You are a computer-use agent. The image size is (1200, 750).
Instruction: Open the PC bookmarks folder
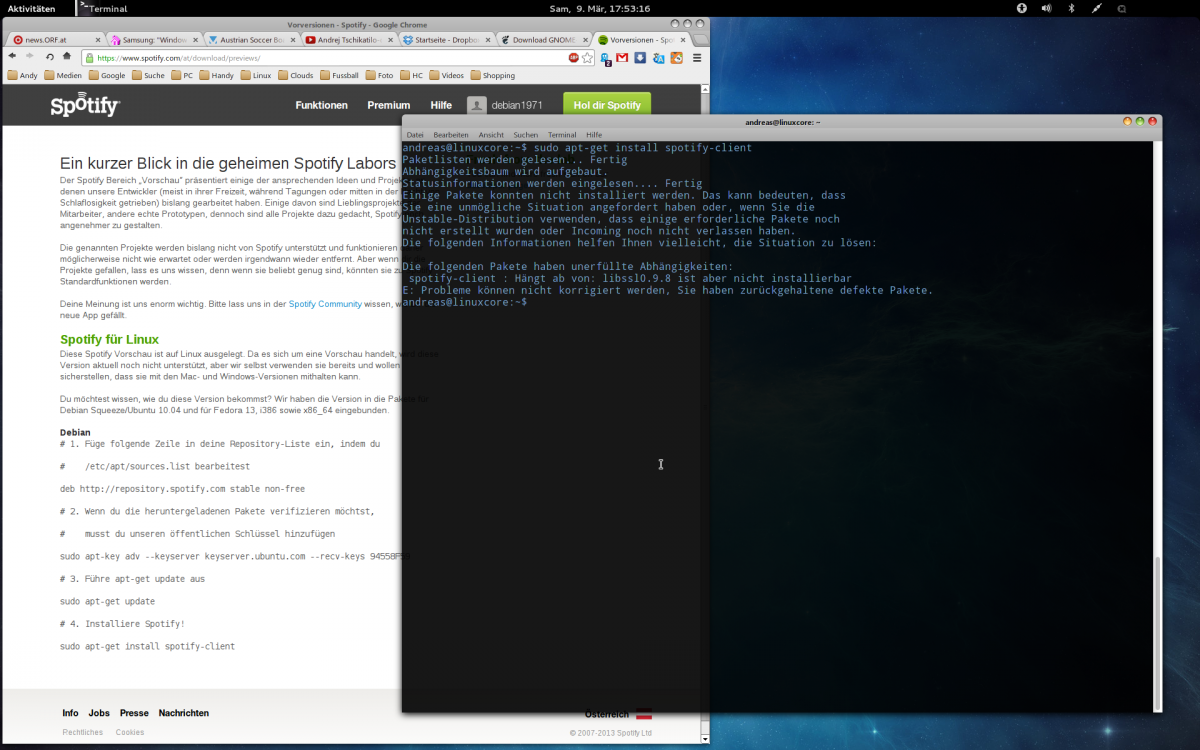pos(182,75)
